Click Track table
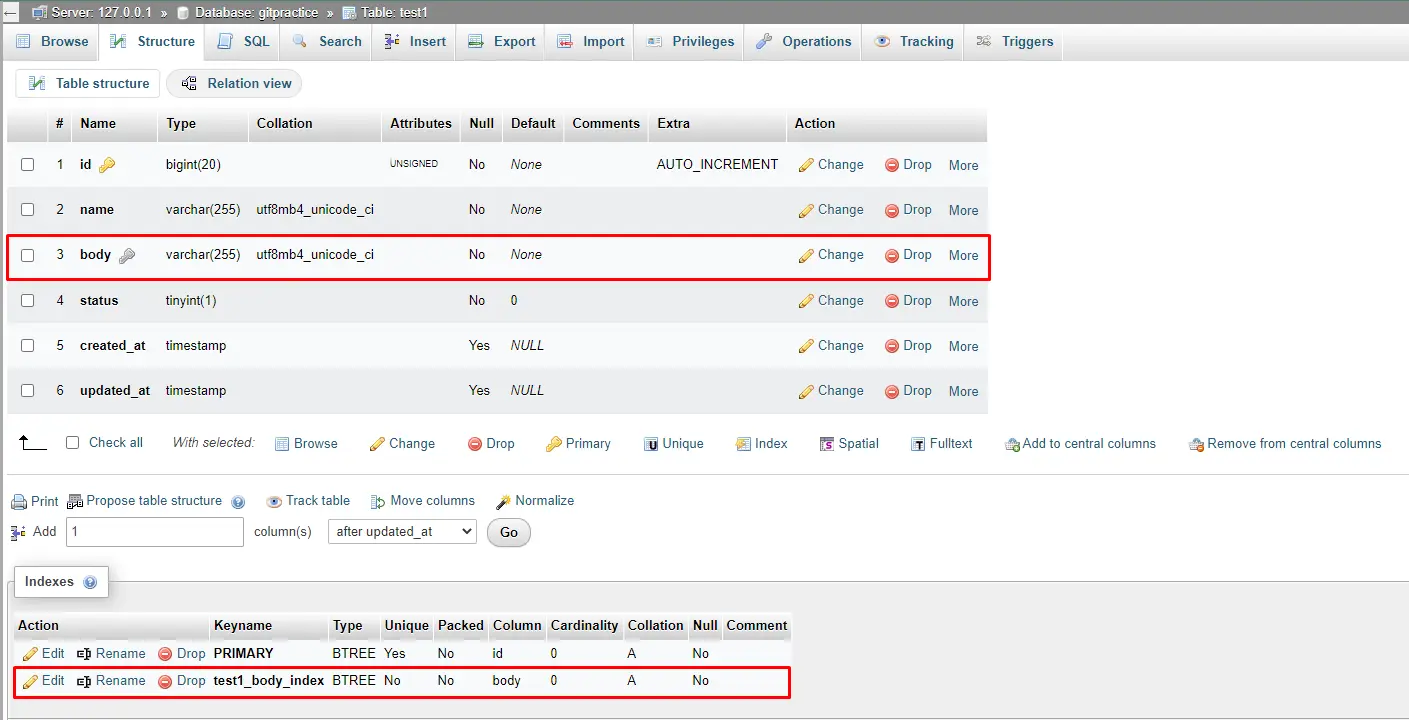This screenshot has height=720, width=1409. click(308, 501)
